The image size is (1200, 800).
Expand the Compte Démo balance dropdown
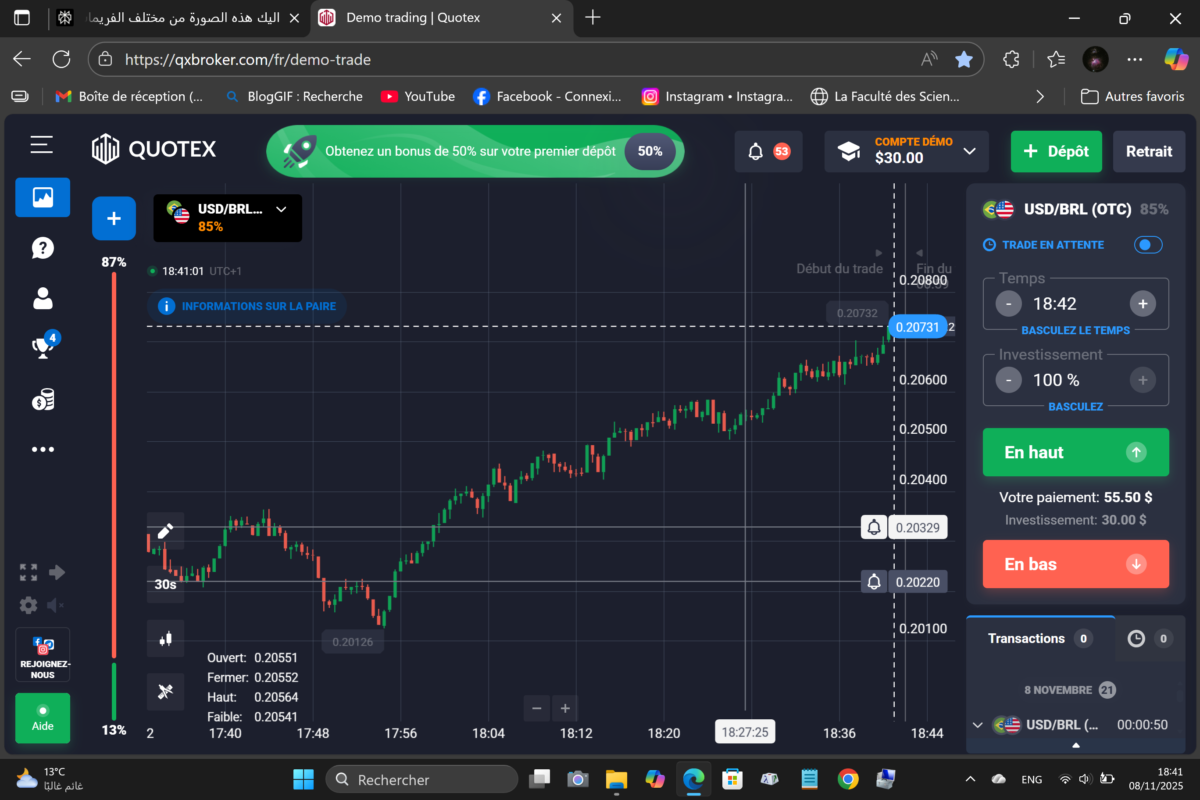click(x=969, y=151)
